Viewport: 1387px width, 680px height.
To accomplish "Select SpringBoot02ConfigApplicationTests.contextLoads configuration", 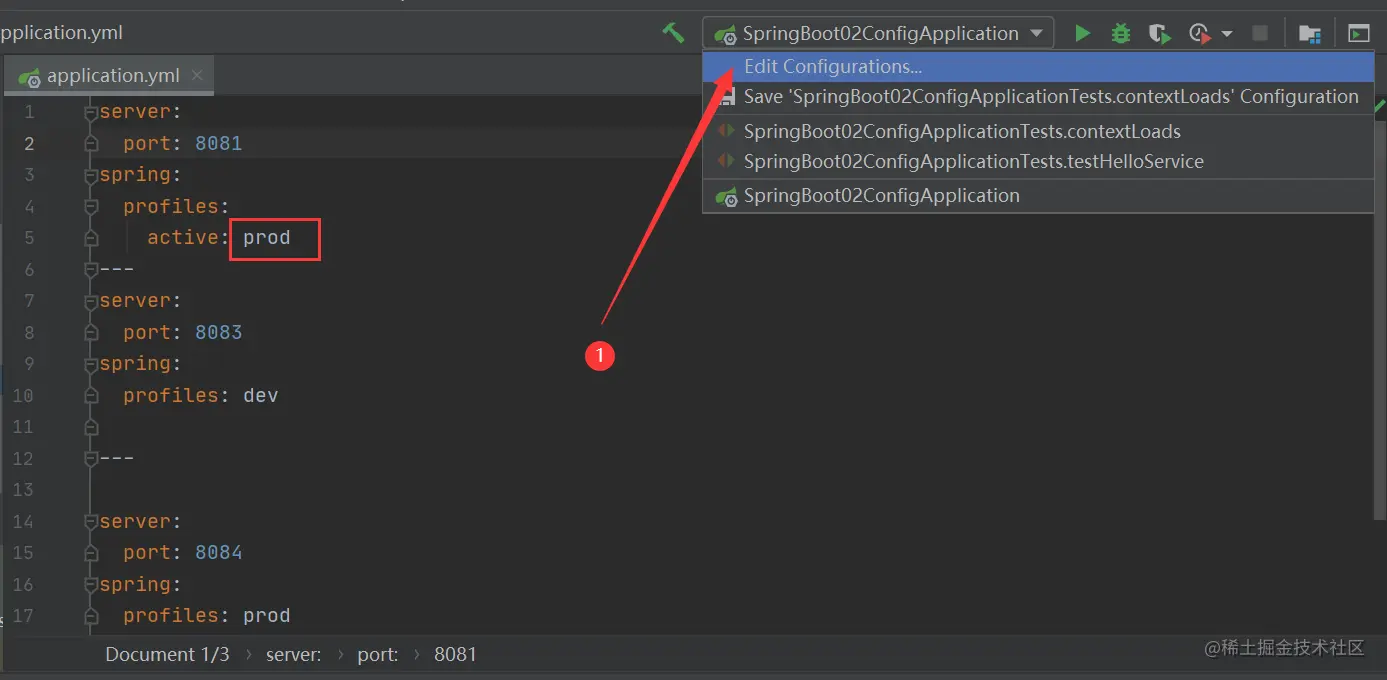I will coord(1038,132).
